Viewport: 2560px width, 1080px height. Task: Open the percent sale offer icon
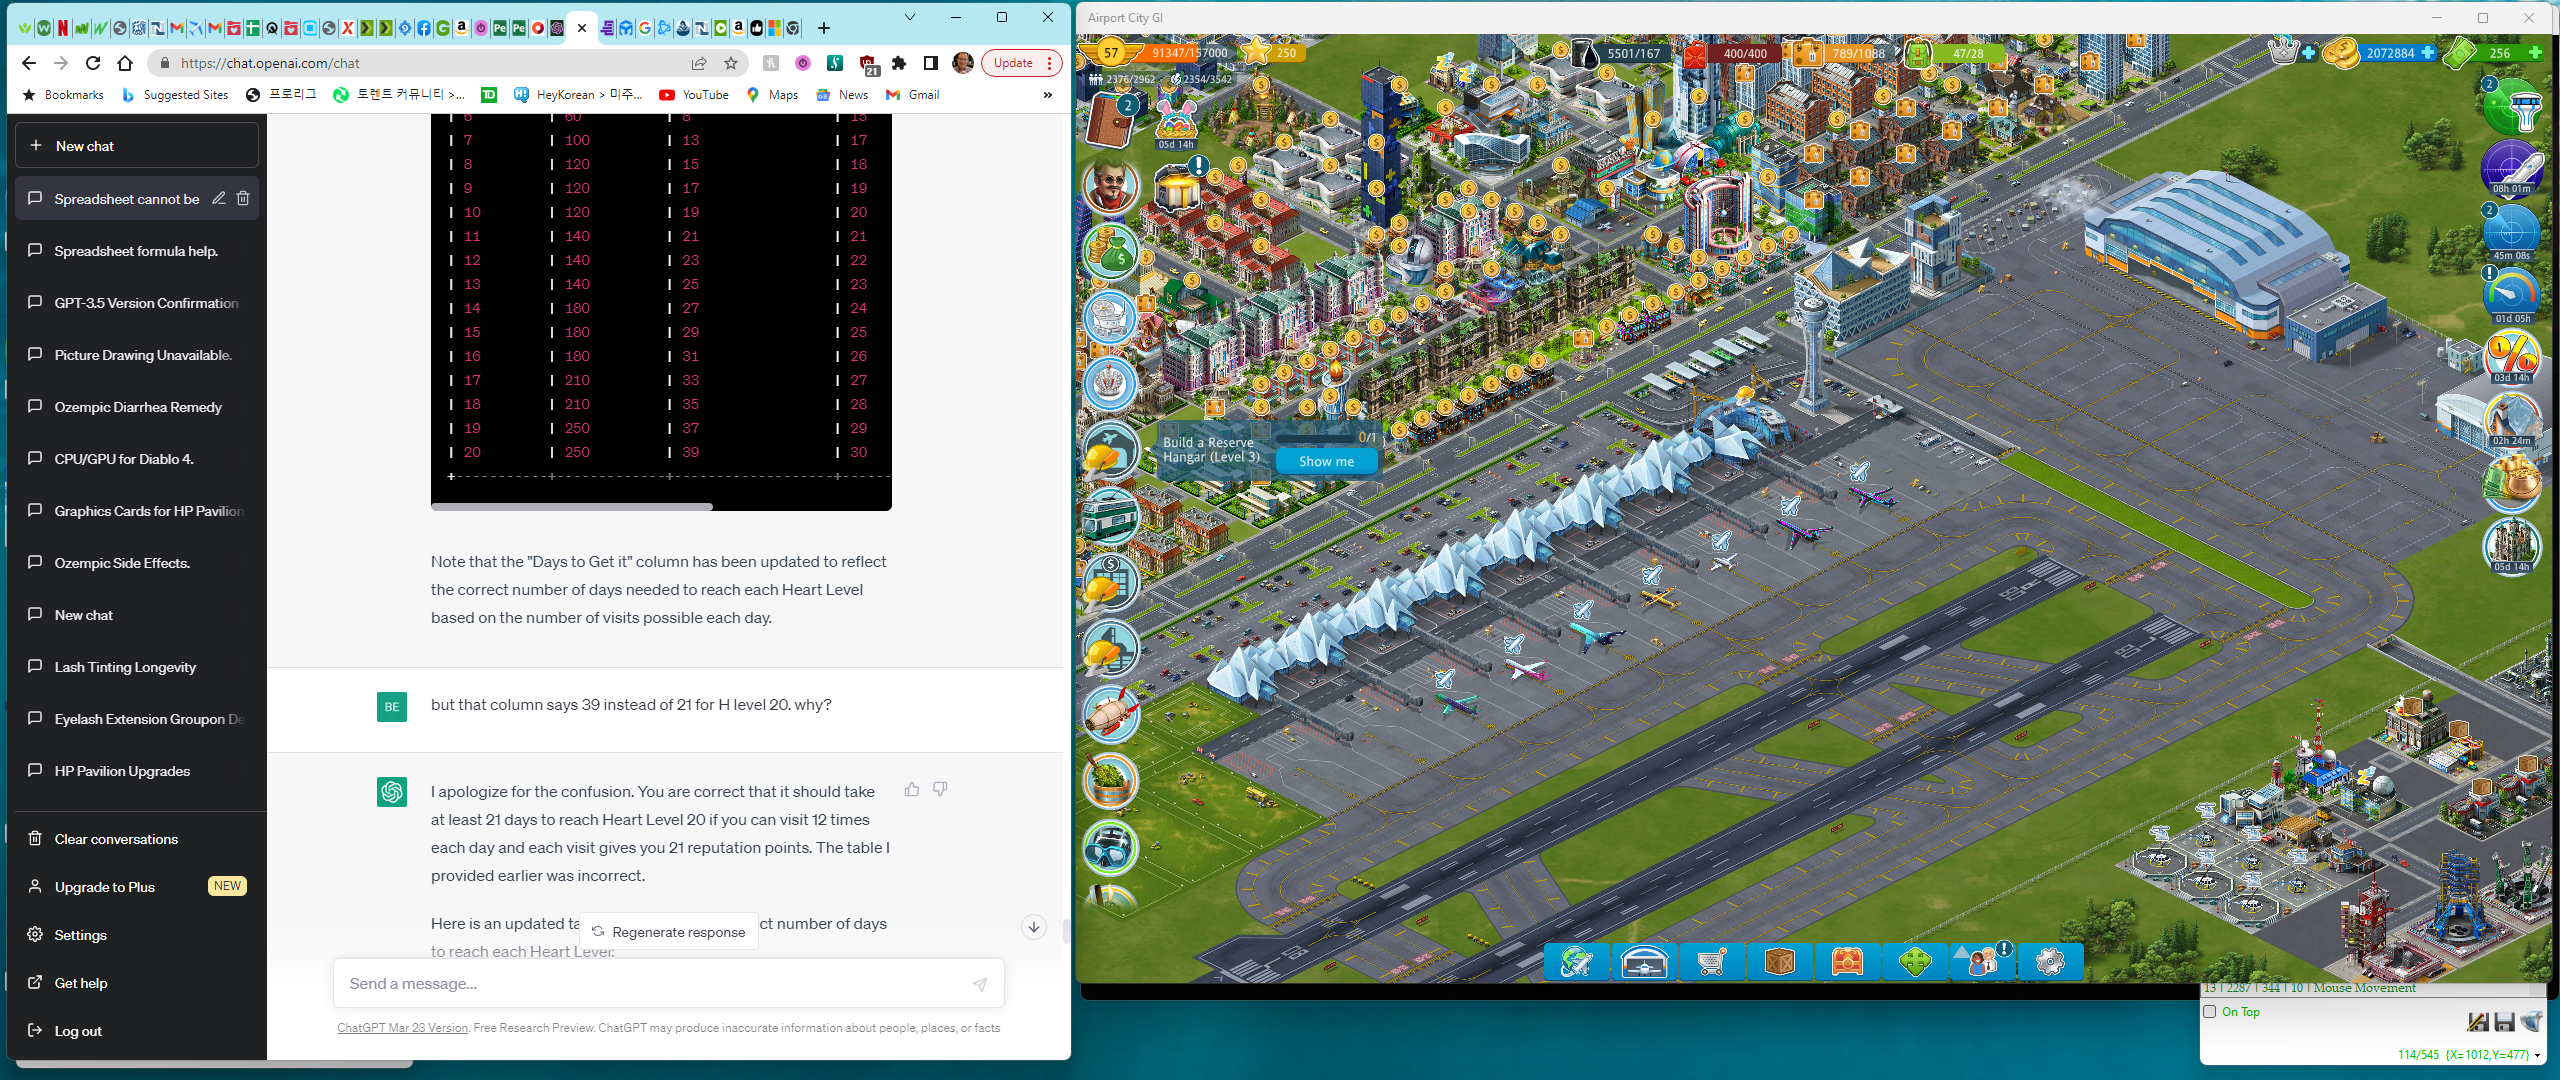[2513, 357]
